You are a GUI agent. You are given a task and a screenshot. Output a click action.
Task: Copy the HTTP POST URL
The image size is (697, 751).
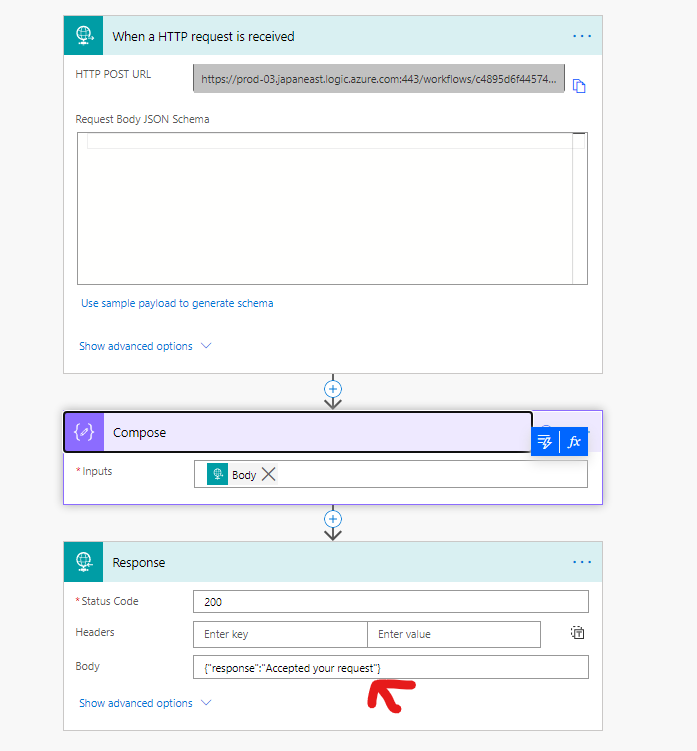tap(579, 86)
